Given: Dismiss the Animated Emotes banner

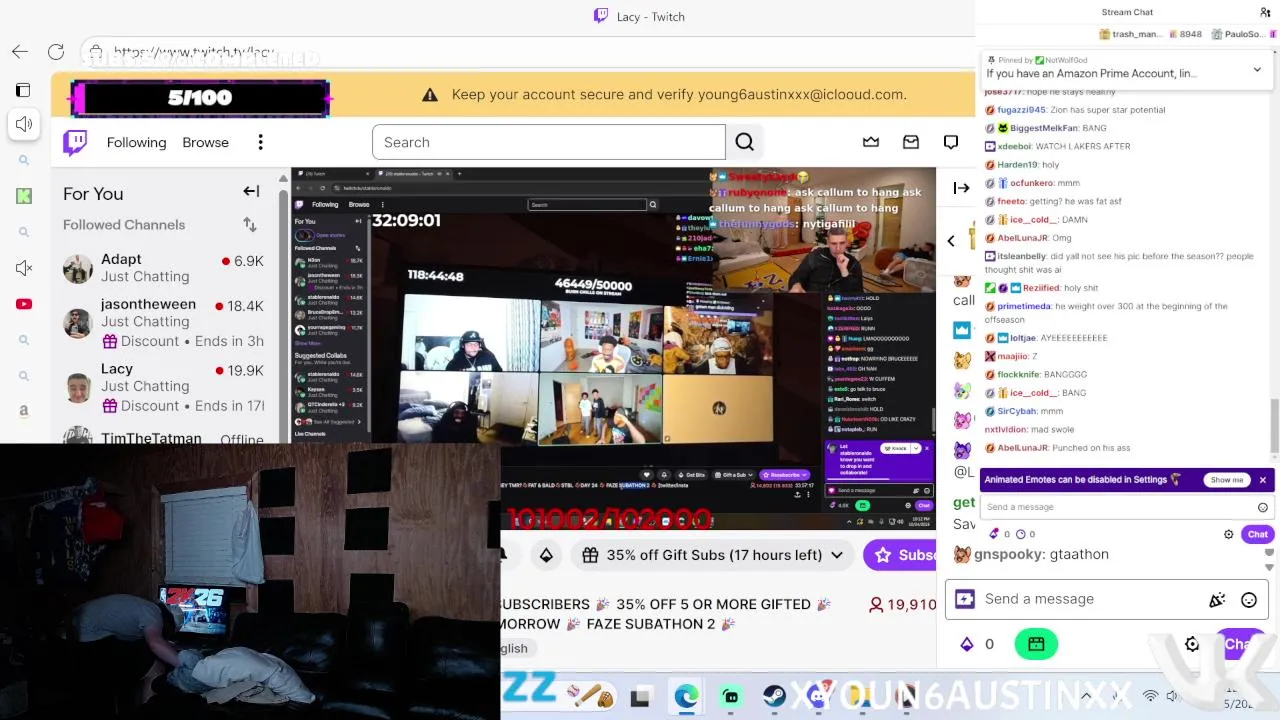Looking at the screenshot, I should pyautogui.click(x=1263, y=480).
